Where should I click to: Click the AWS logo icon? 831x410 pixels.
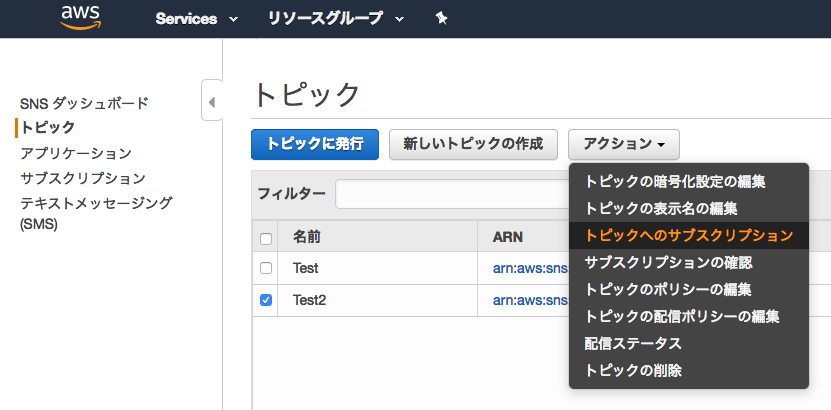80,18
